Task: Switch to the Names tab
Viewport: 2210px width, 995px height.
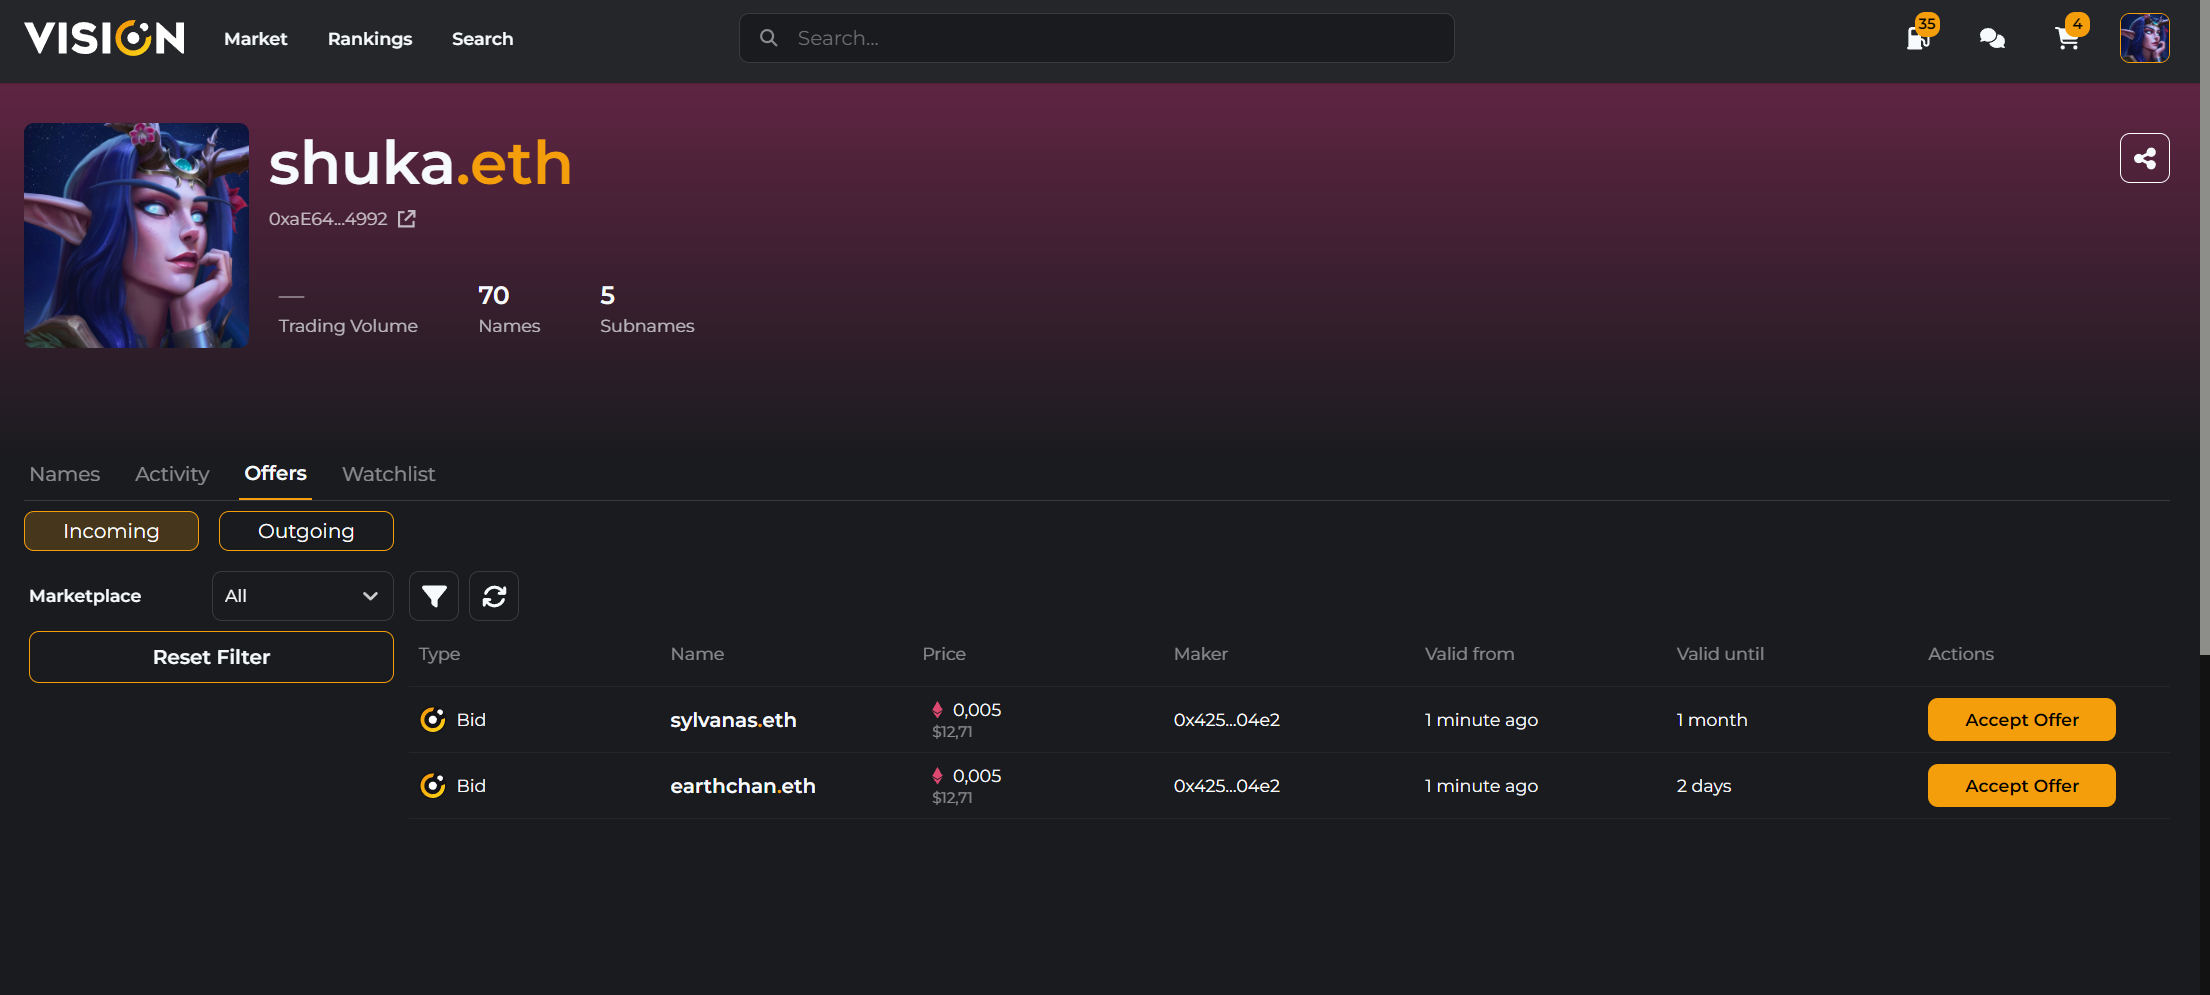Action: (x=65, y=474)
